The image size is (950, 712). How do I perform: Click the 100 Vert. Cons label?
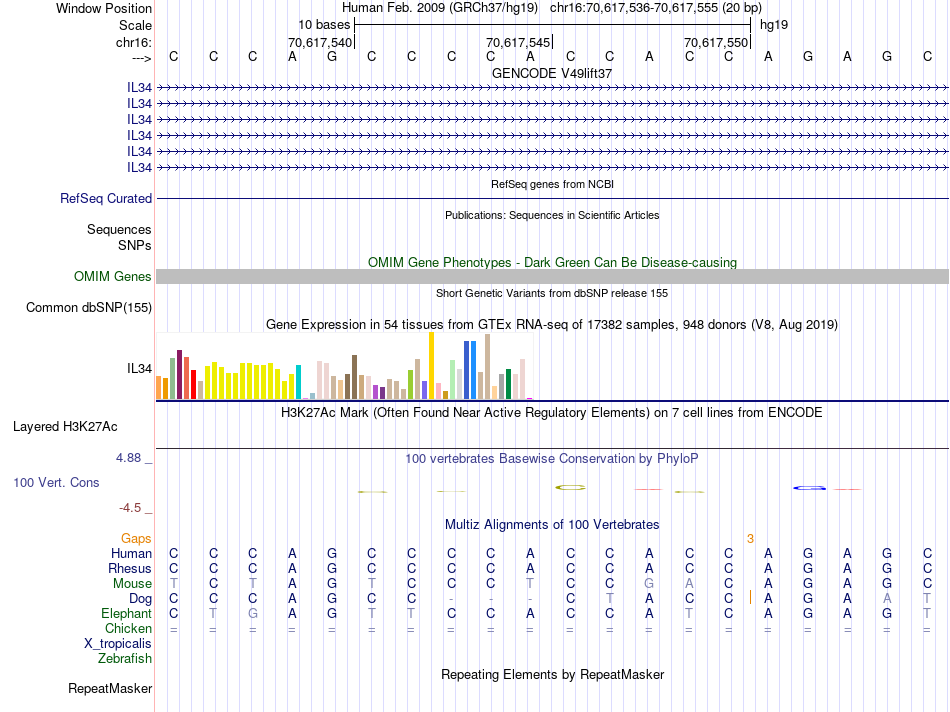56,483
